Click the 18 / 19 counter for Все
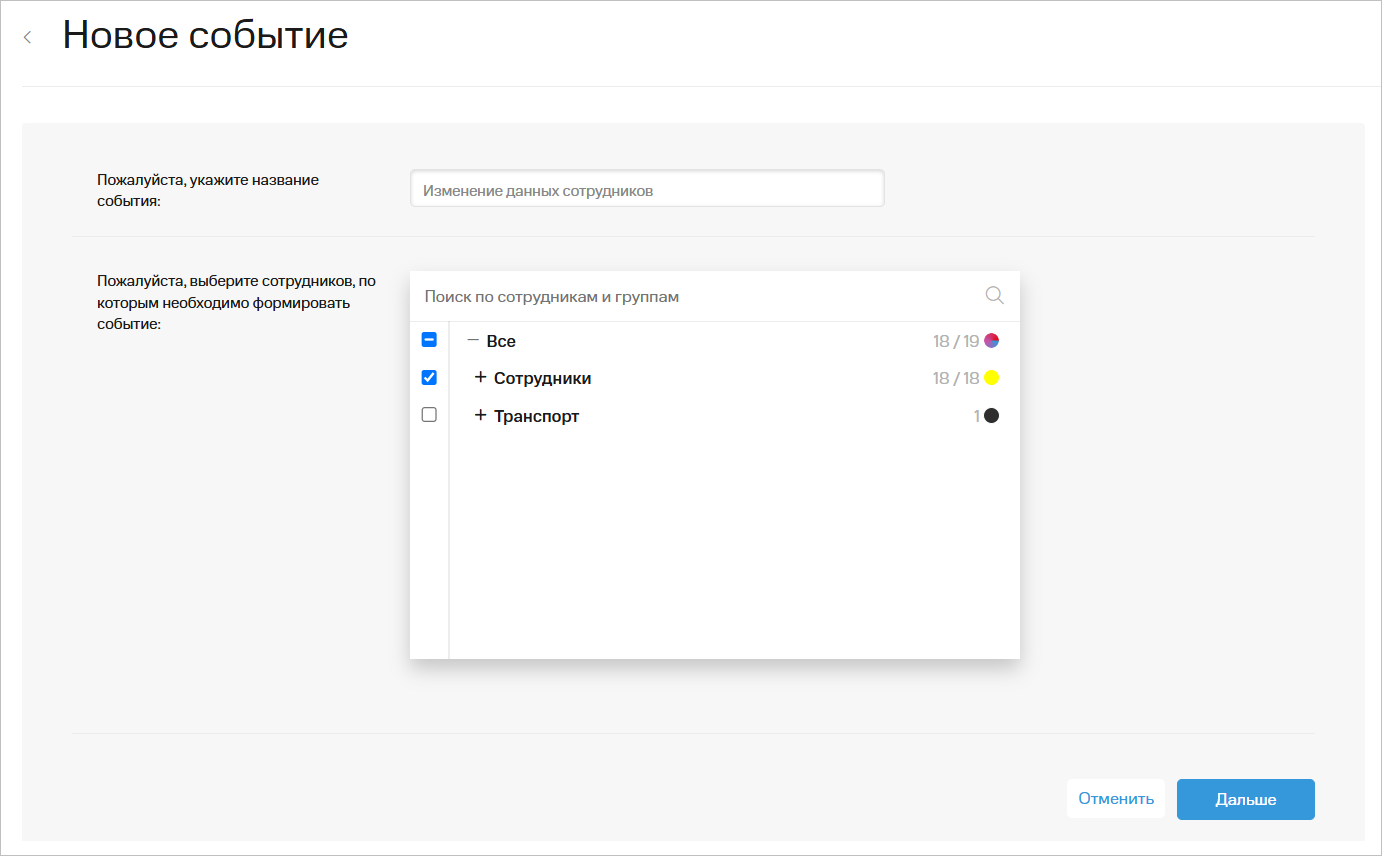 tap(956, 341)
